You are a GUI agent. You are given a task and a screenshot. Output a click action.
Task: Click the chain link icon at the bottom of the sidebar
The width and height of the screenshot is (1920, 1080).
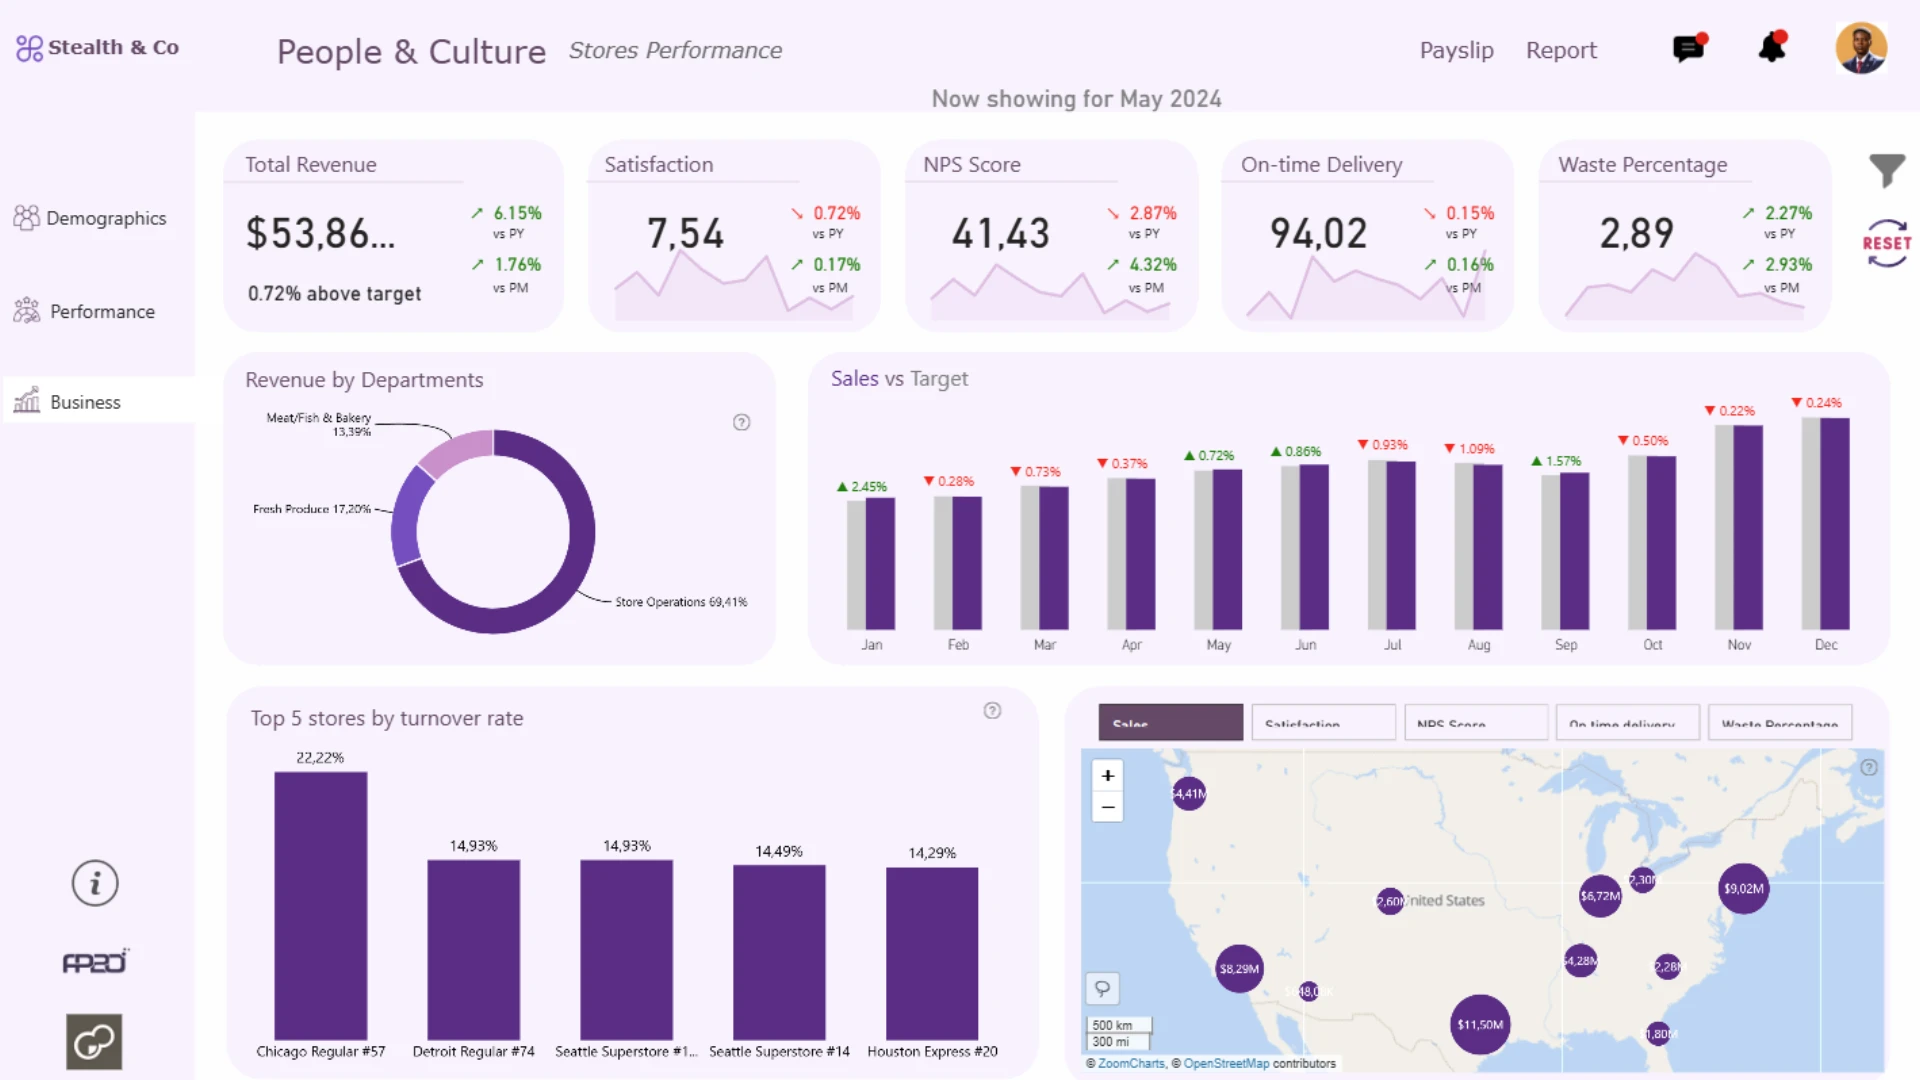[94, 1042]
